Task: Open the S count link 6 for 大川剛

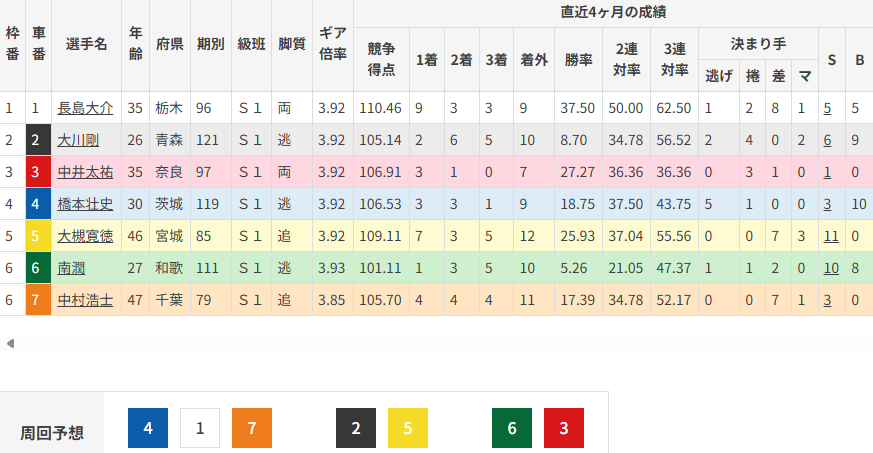Action: (828, 140)
